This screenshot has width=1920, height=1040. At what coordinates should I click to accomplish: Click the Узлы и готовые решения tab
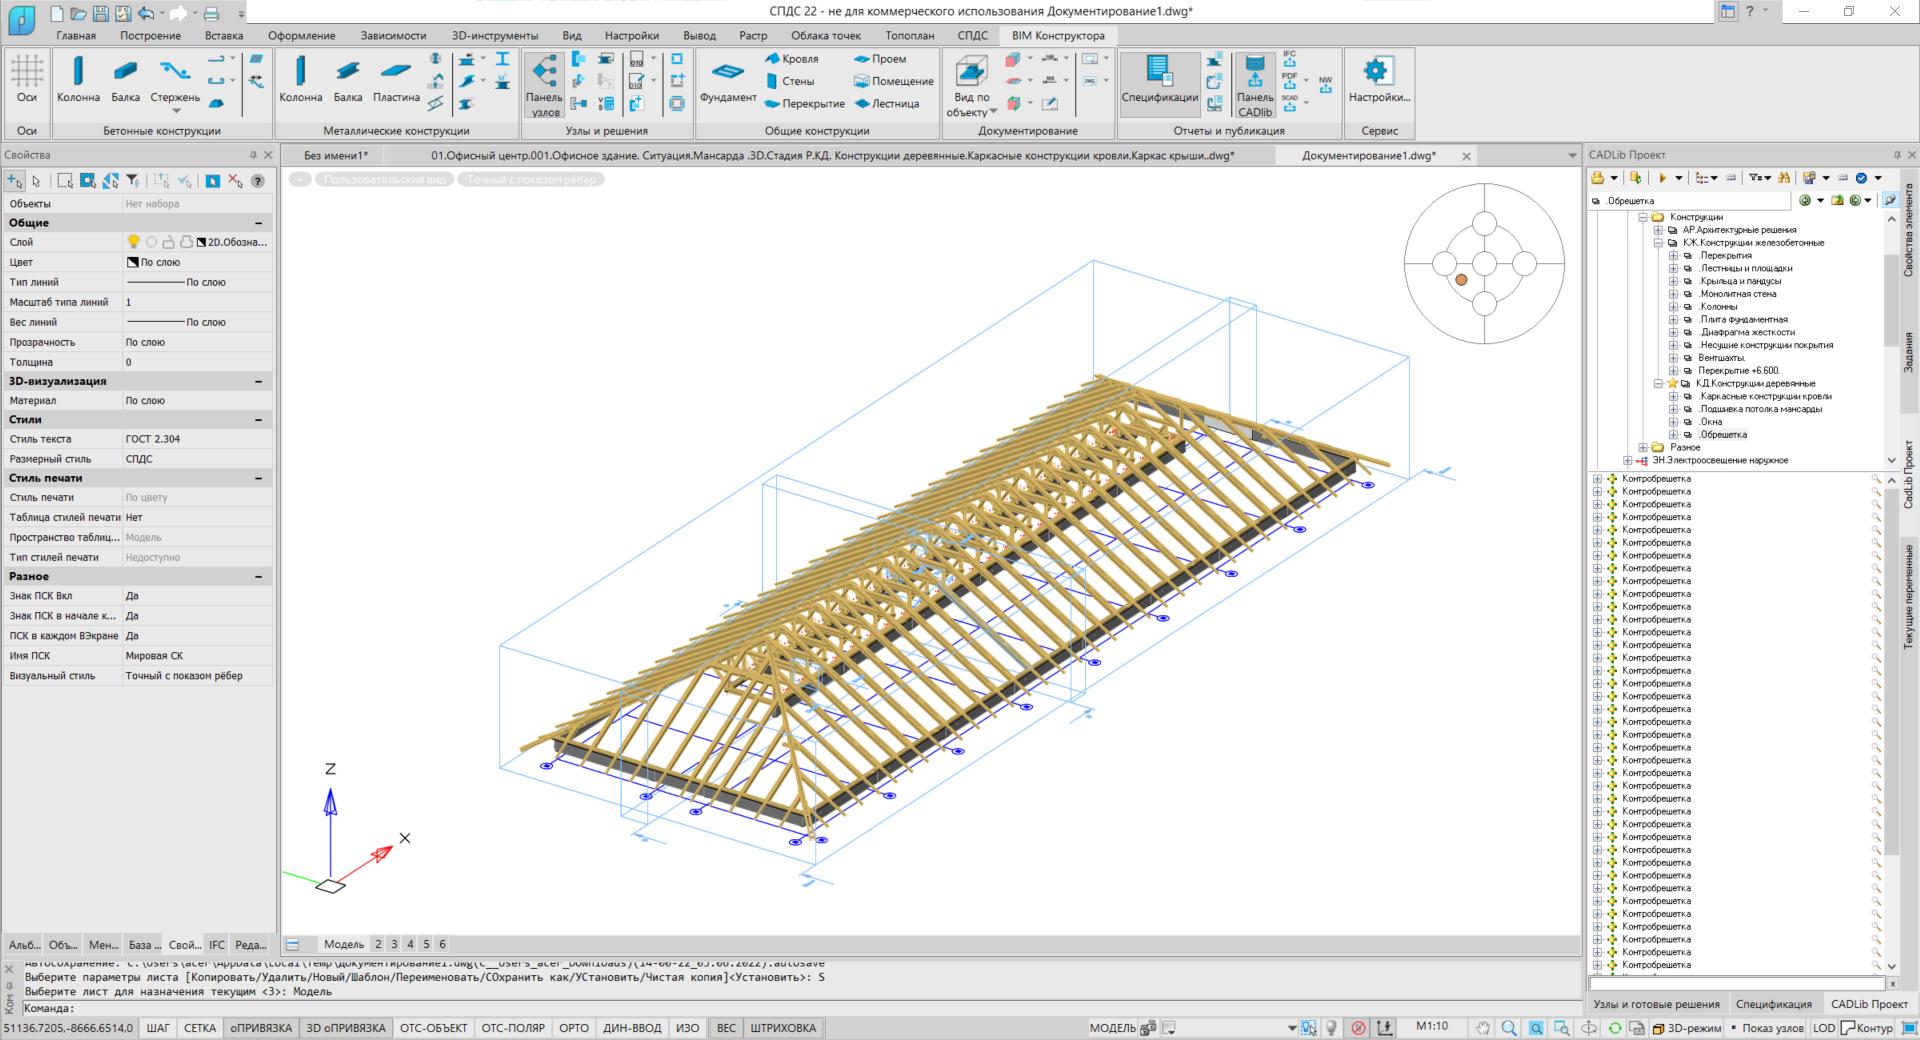pos(1656,1004)
